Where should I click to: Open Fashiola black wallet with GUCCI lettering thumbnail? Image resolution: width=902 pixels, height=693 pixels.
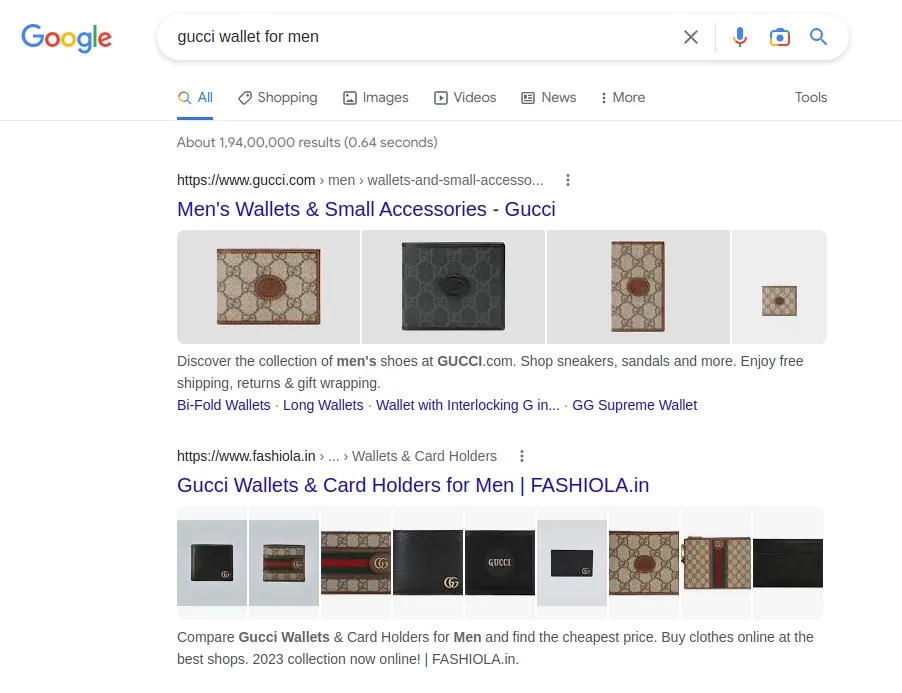pos(500,563)
